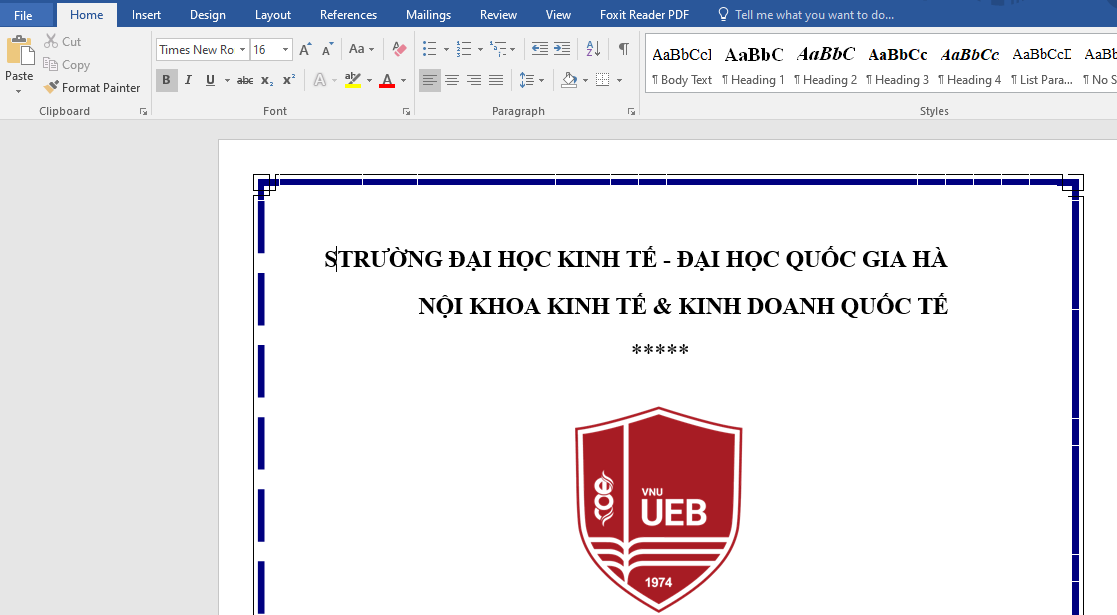The image size is (1117, 615).
Task: Open Font dialog launcher
Action: tap(406, 111)
